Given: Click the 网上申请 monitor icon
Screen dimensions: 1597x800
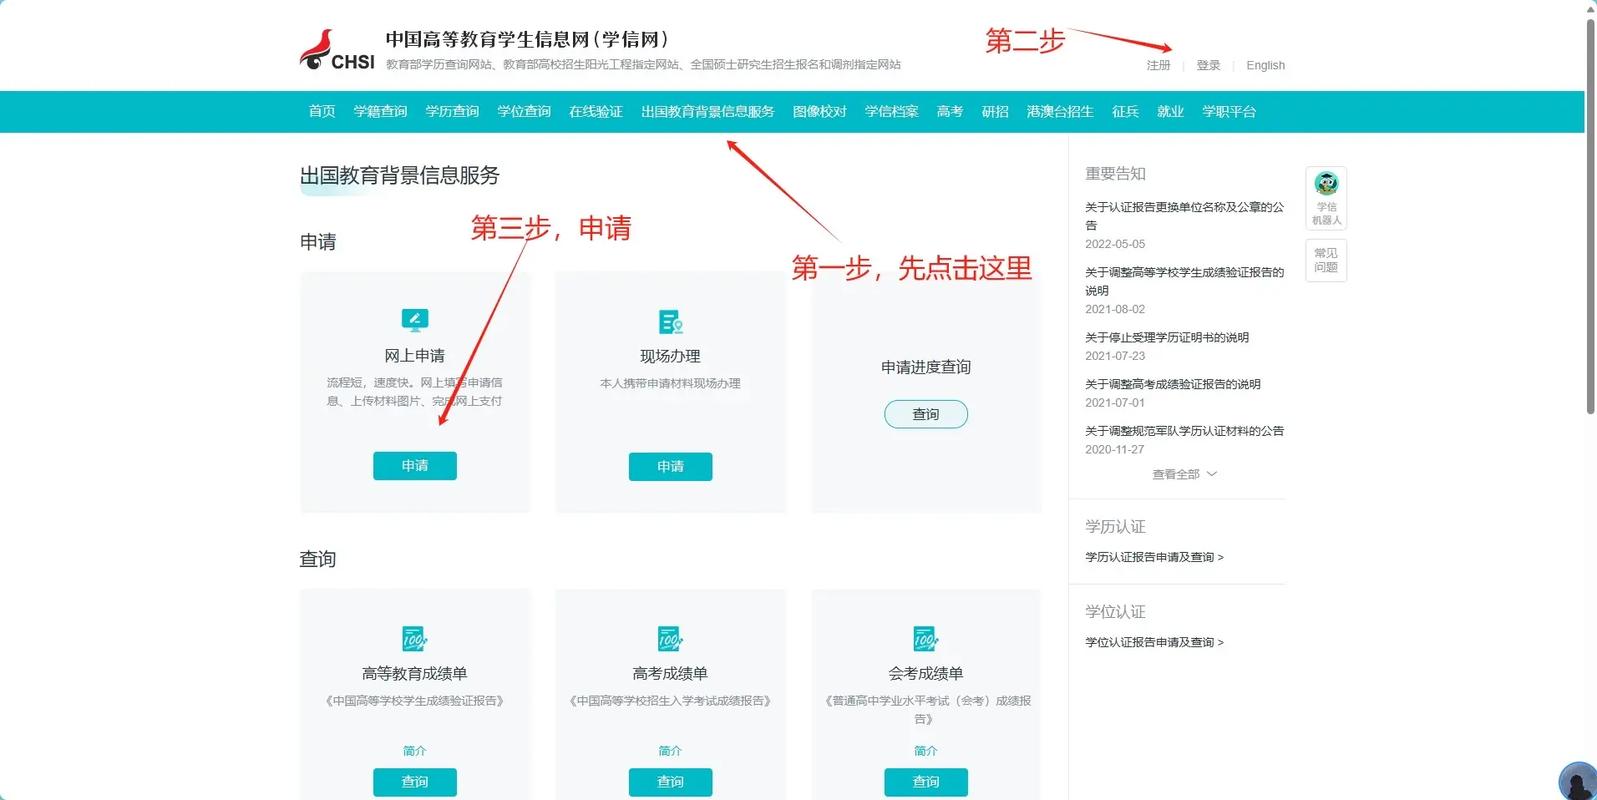Looking at the screenshot, I should [415, 320].
